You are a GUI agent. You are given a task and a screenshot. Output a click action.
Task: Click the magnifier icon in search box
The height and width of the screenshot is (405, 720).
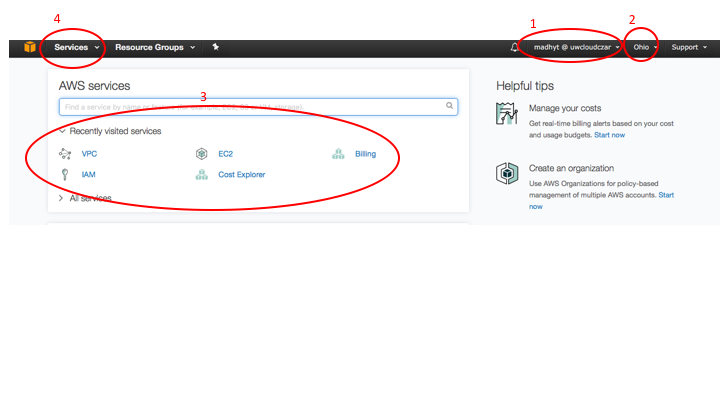point(449,106)
